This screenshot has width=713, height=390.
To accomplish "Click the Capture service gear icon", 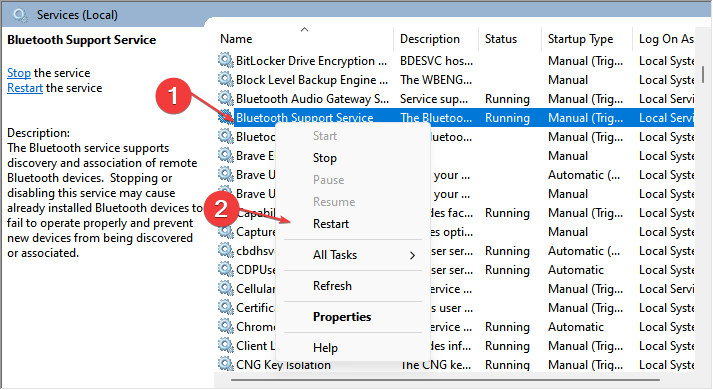I will pos(225,231).
